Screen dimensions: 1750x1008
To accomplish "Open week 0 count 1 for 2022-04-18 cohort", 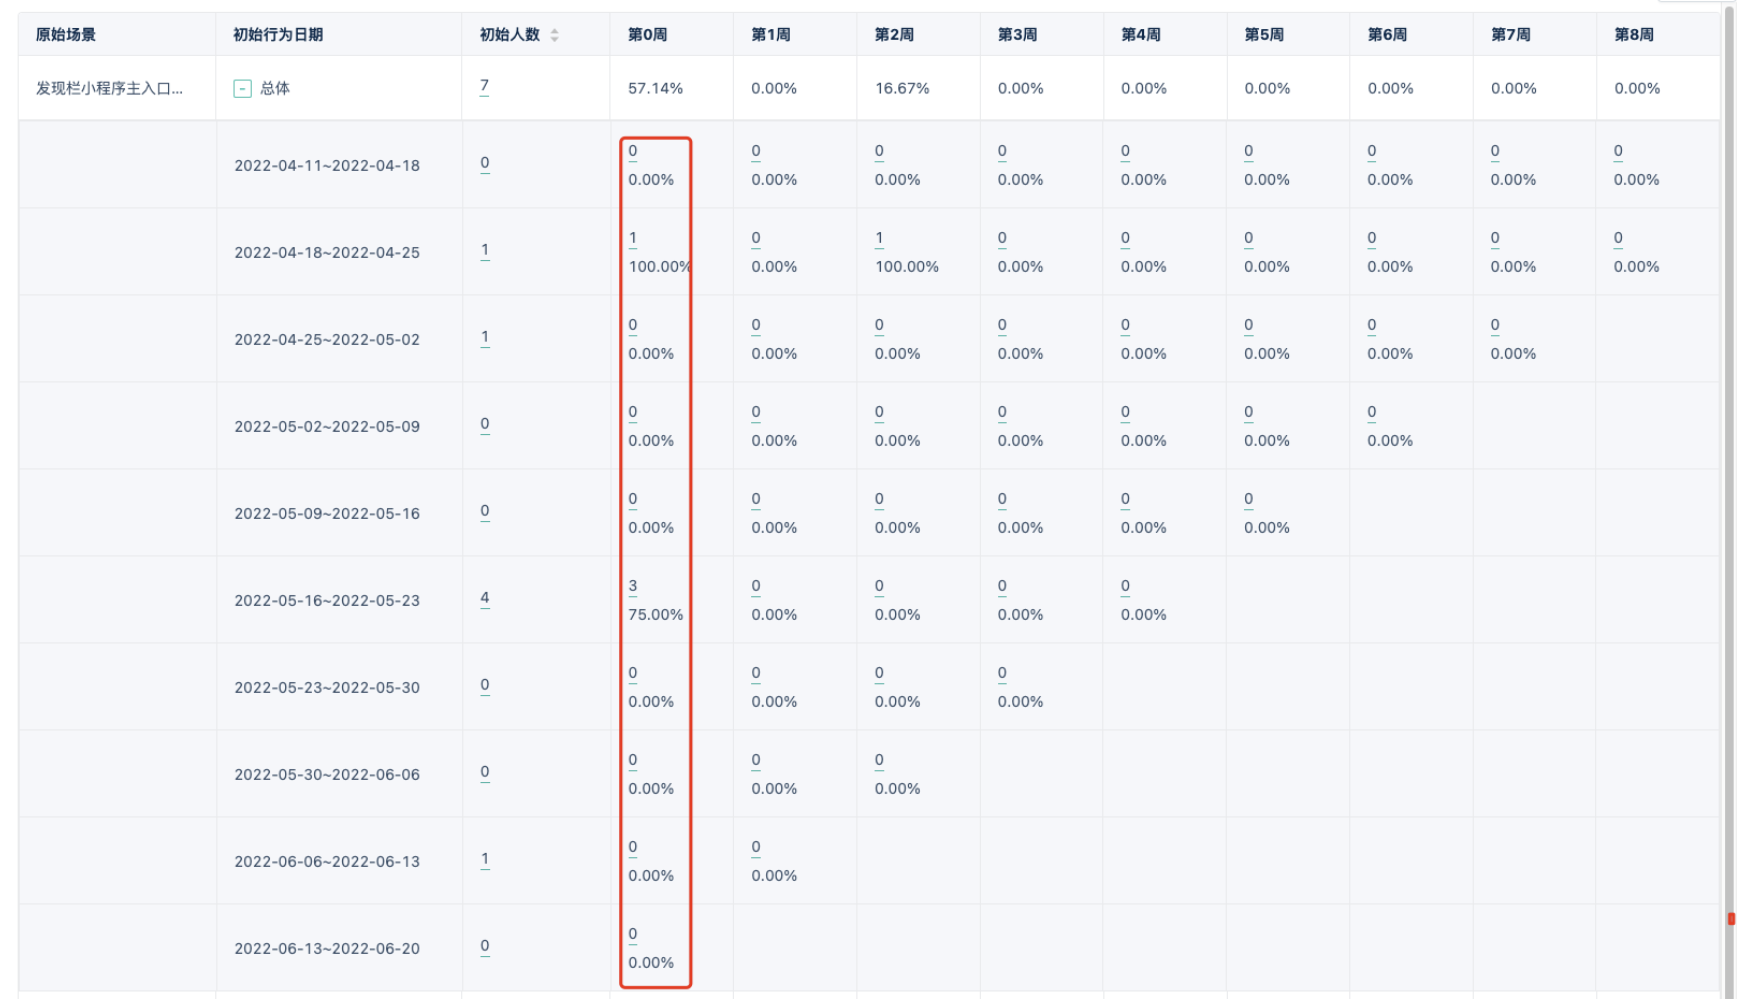I will (632, 239).
